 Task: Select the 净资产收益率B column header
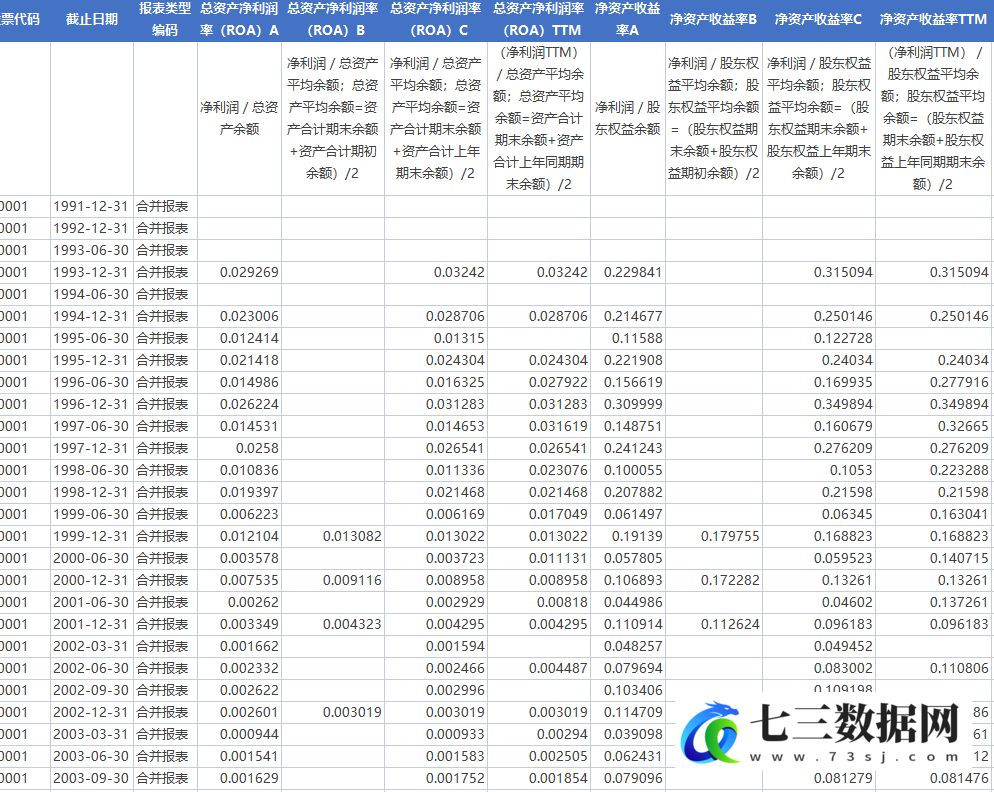[x=714, y=20]
